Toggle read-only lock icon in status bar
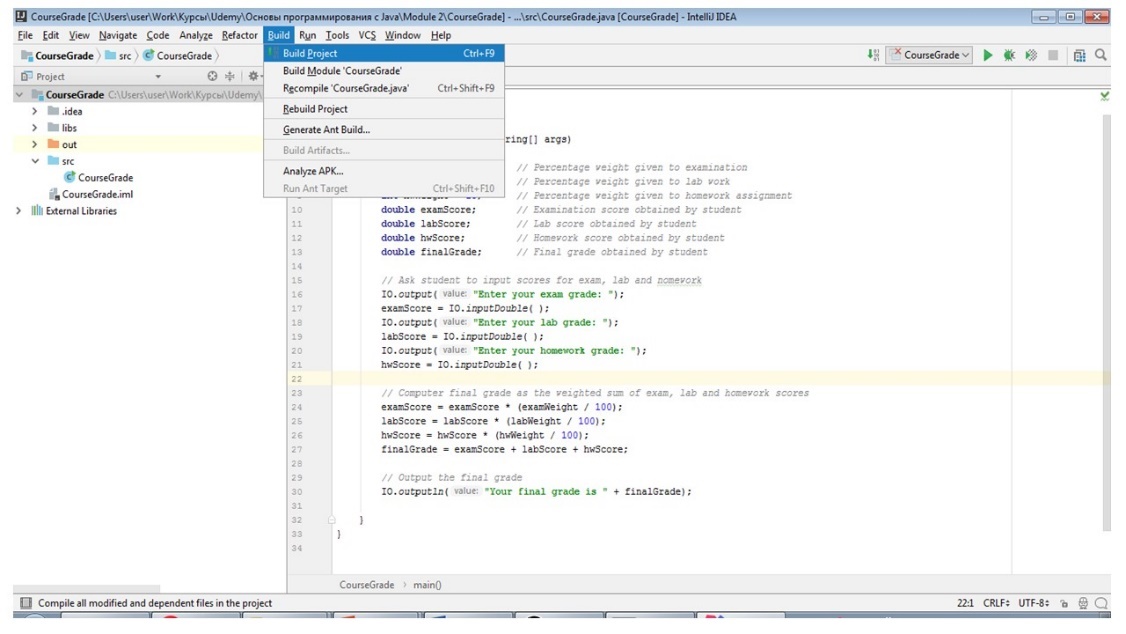Screen dimensions: 1126x634 coord(1065,603)
